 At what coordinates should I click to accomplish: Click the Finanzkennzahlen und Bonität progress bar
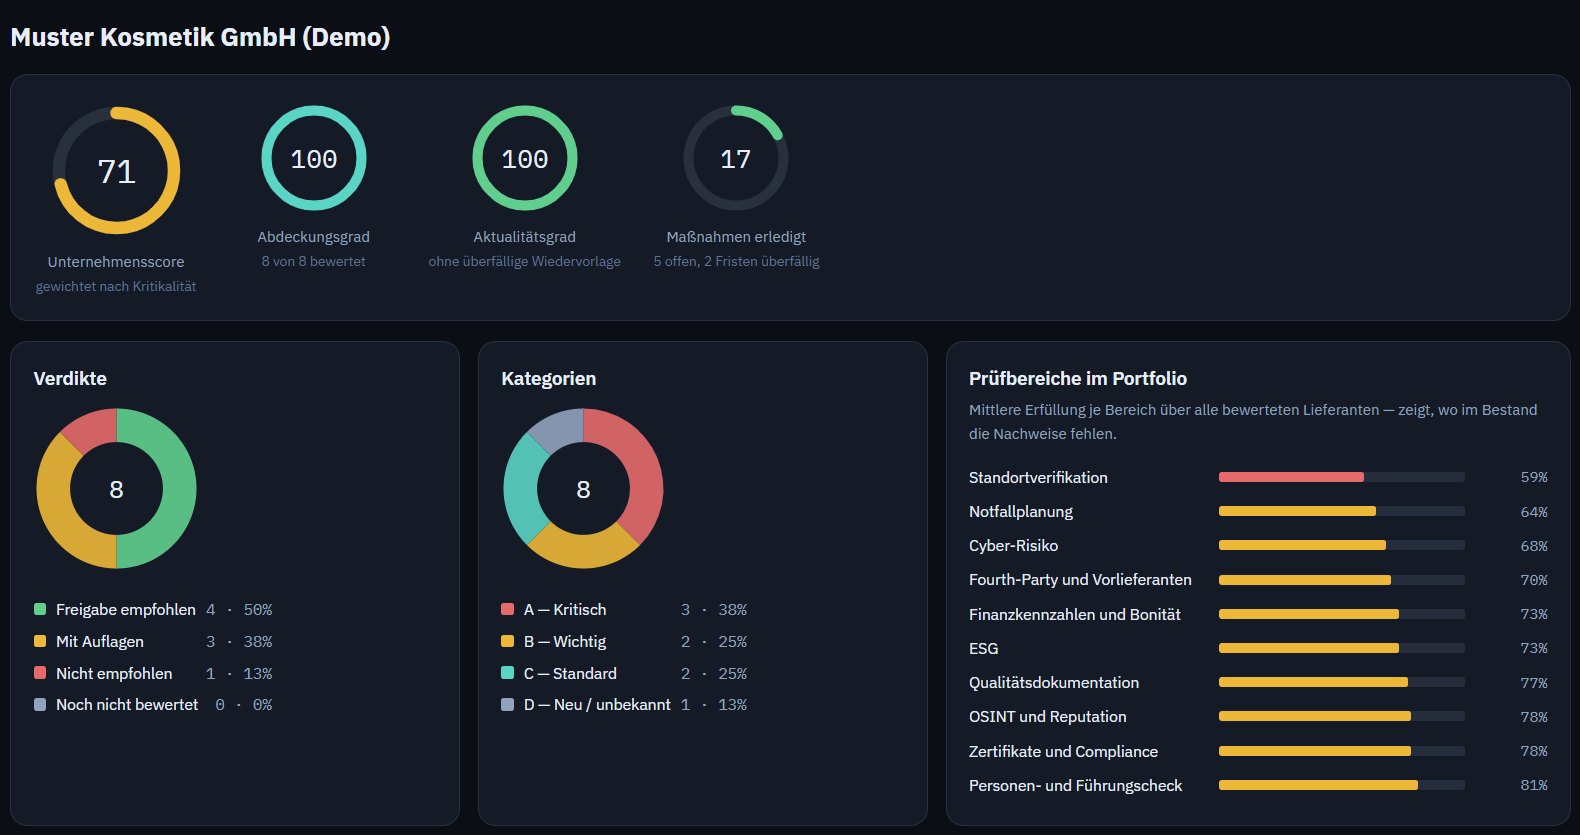[x=1342, y=614]
